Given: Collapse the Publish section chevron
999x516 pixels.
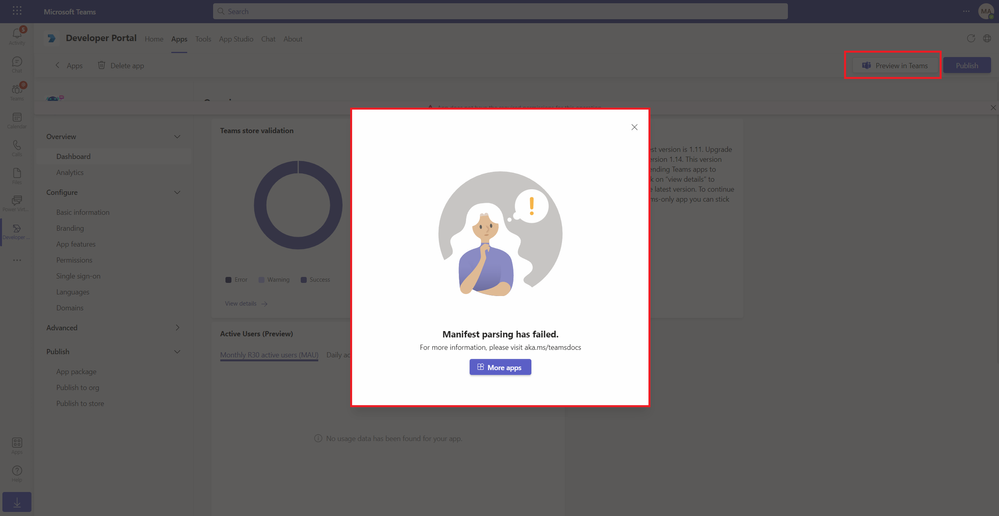Looking at the screenshot, I should coord(177,352).
